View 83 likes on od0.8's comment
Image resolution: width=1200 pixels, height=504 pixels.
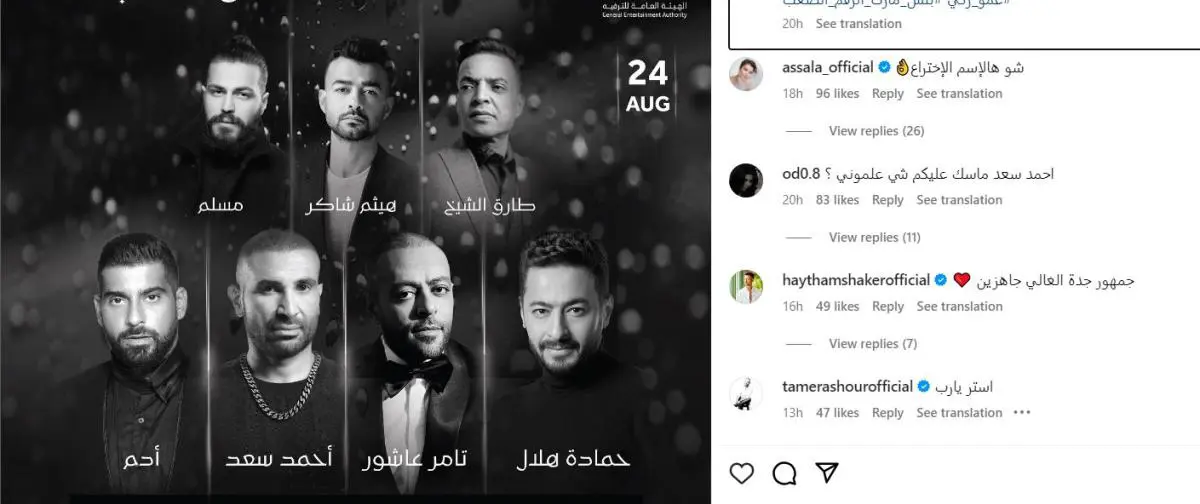[x=838, y=200]
